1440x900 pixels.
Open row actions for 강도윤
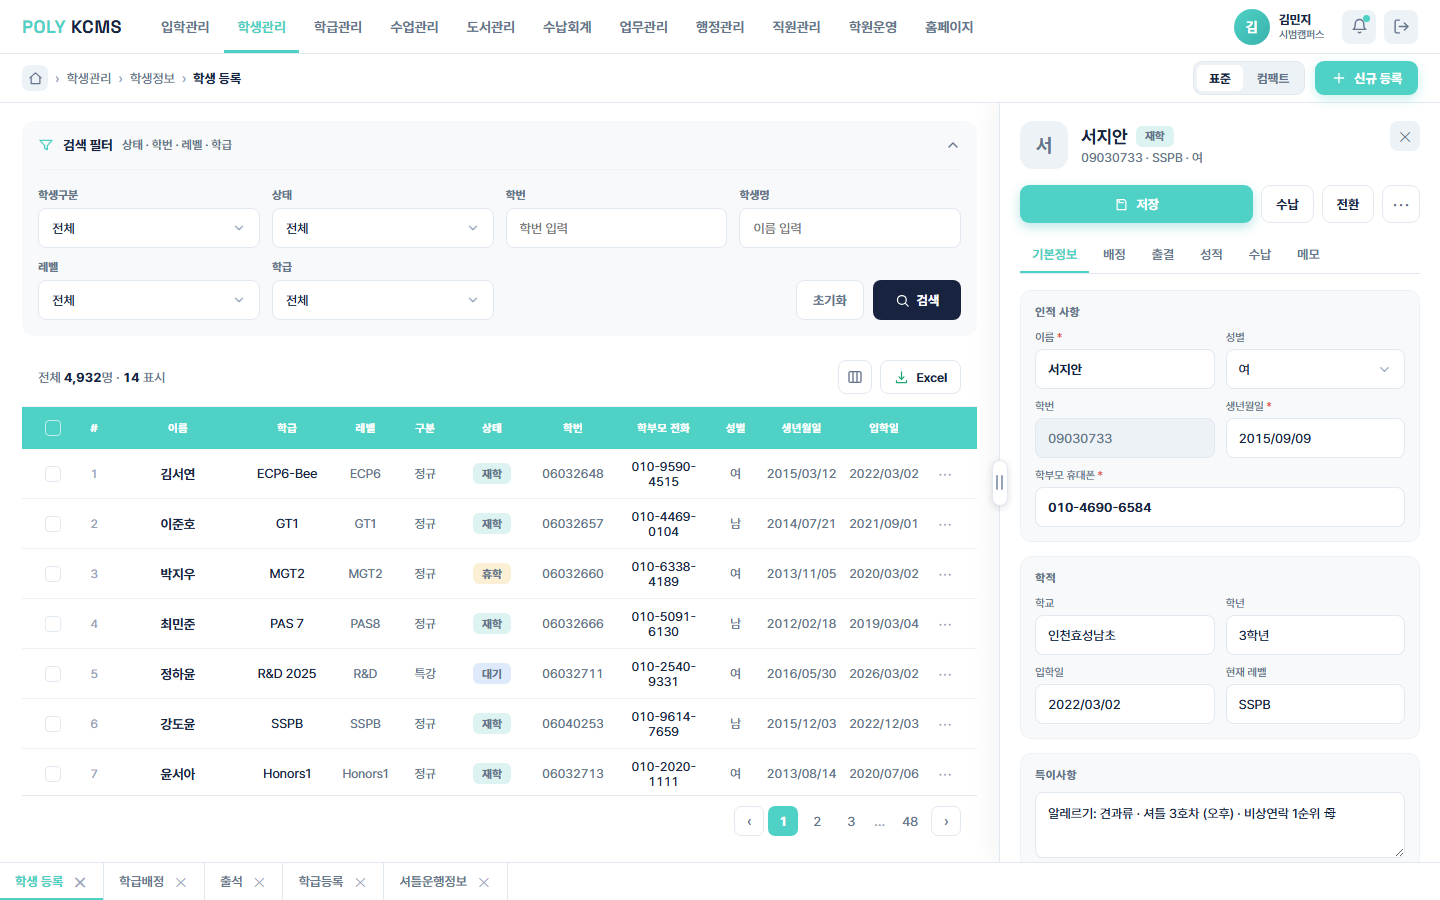[x=945, y=724]
